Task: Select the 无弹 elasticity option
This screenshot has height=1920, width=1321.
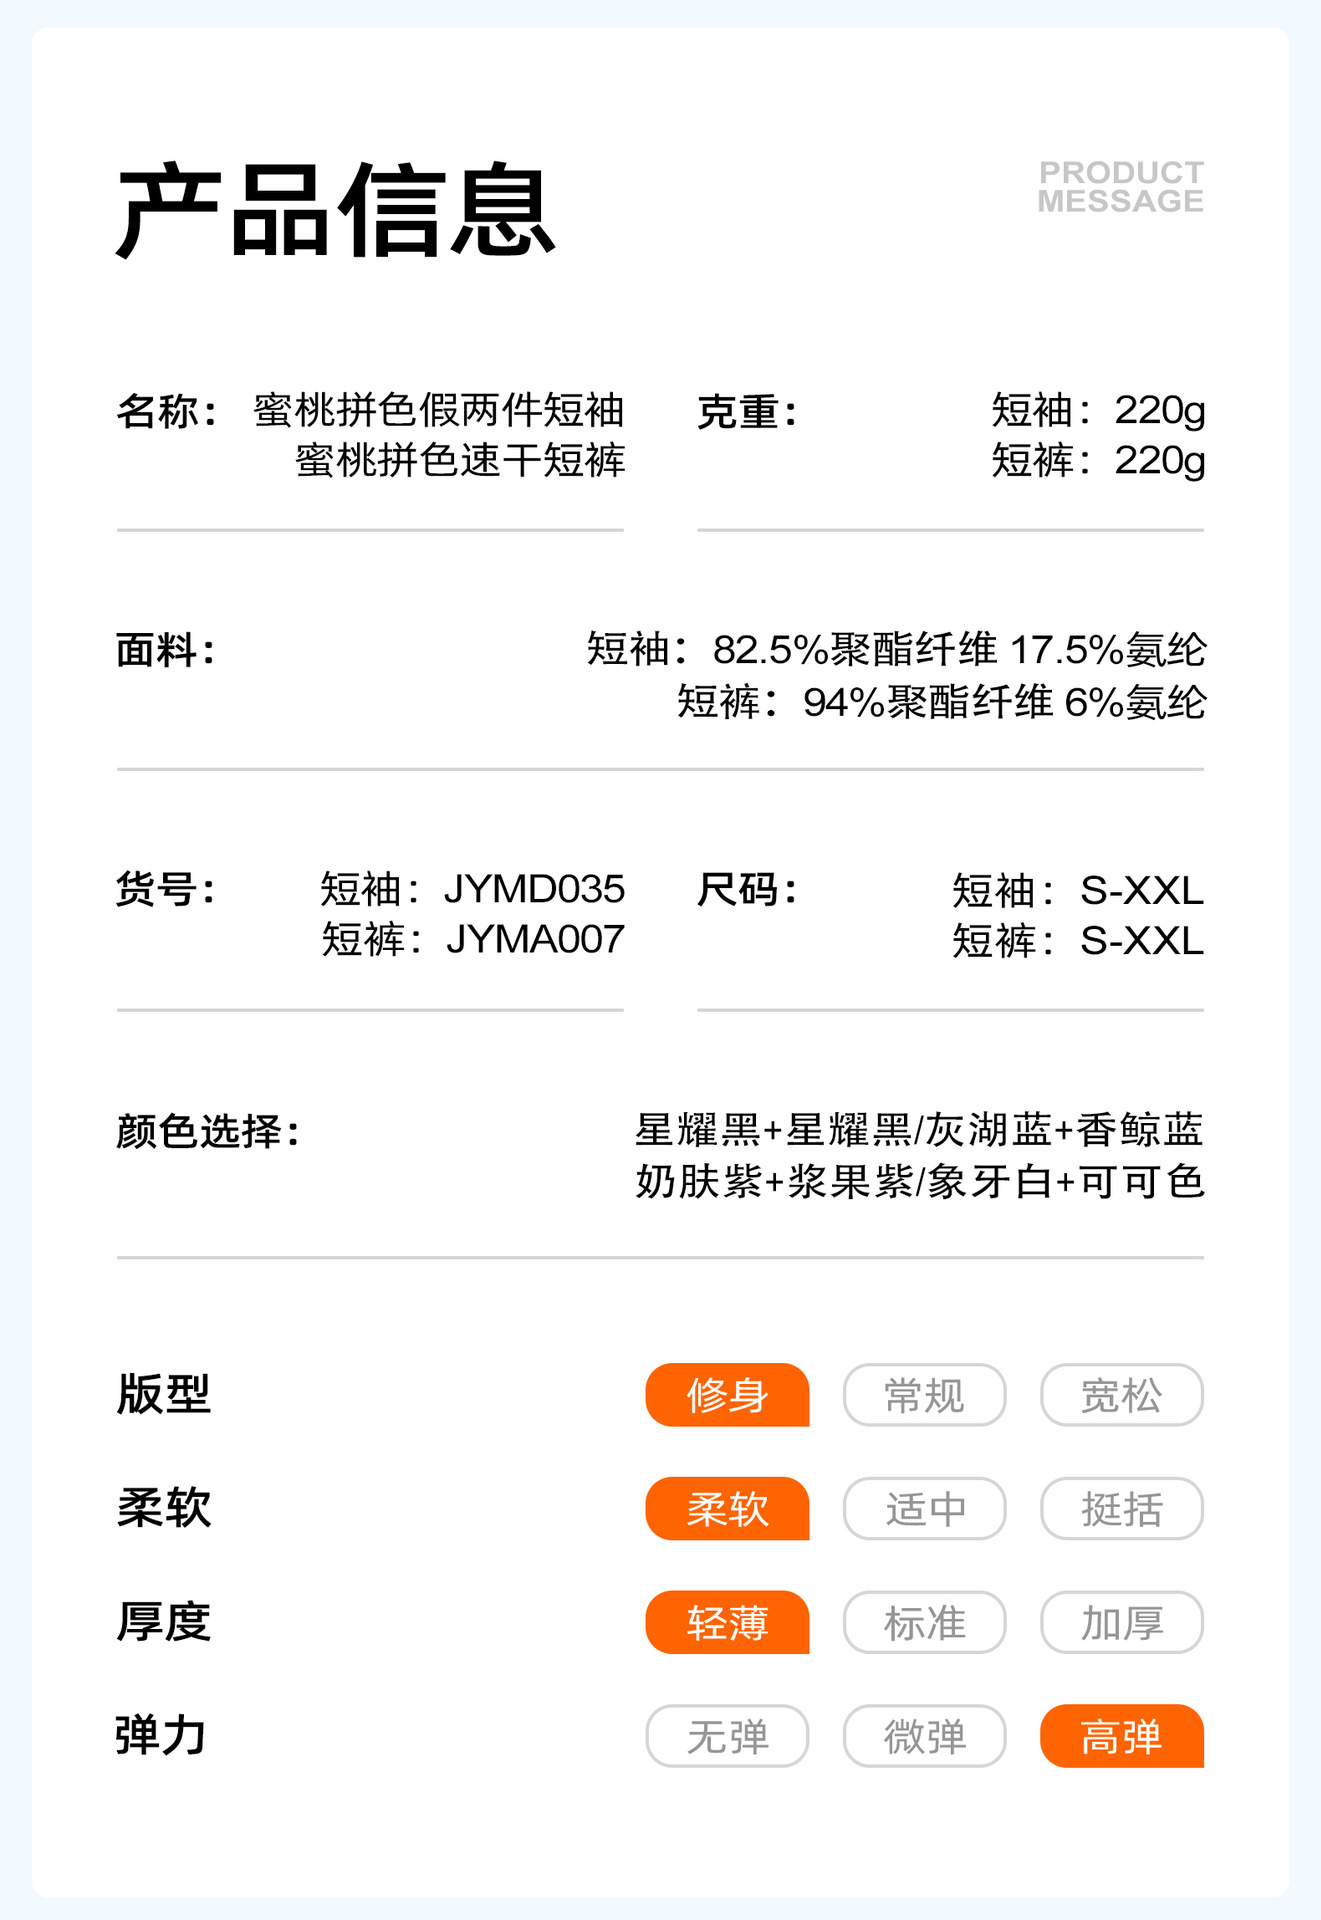Action: pyautogui.click(x=727, y=1736)
